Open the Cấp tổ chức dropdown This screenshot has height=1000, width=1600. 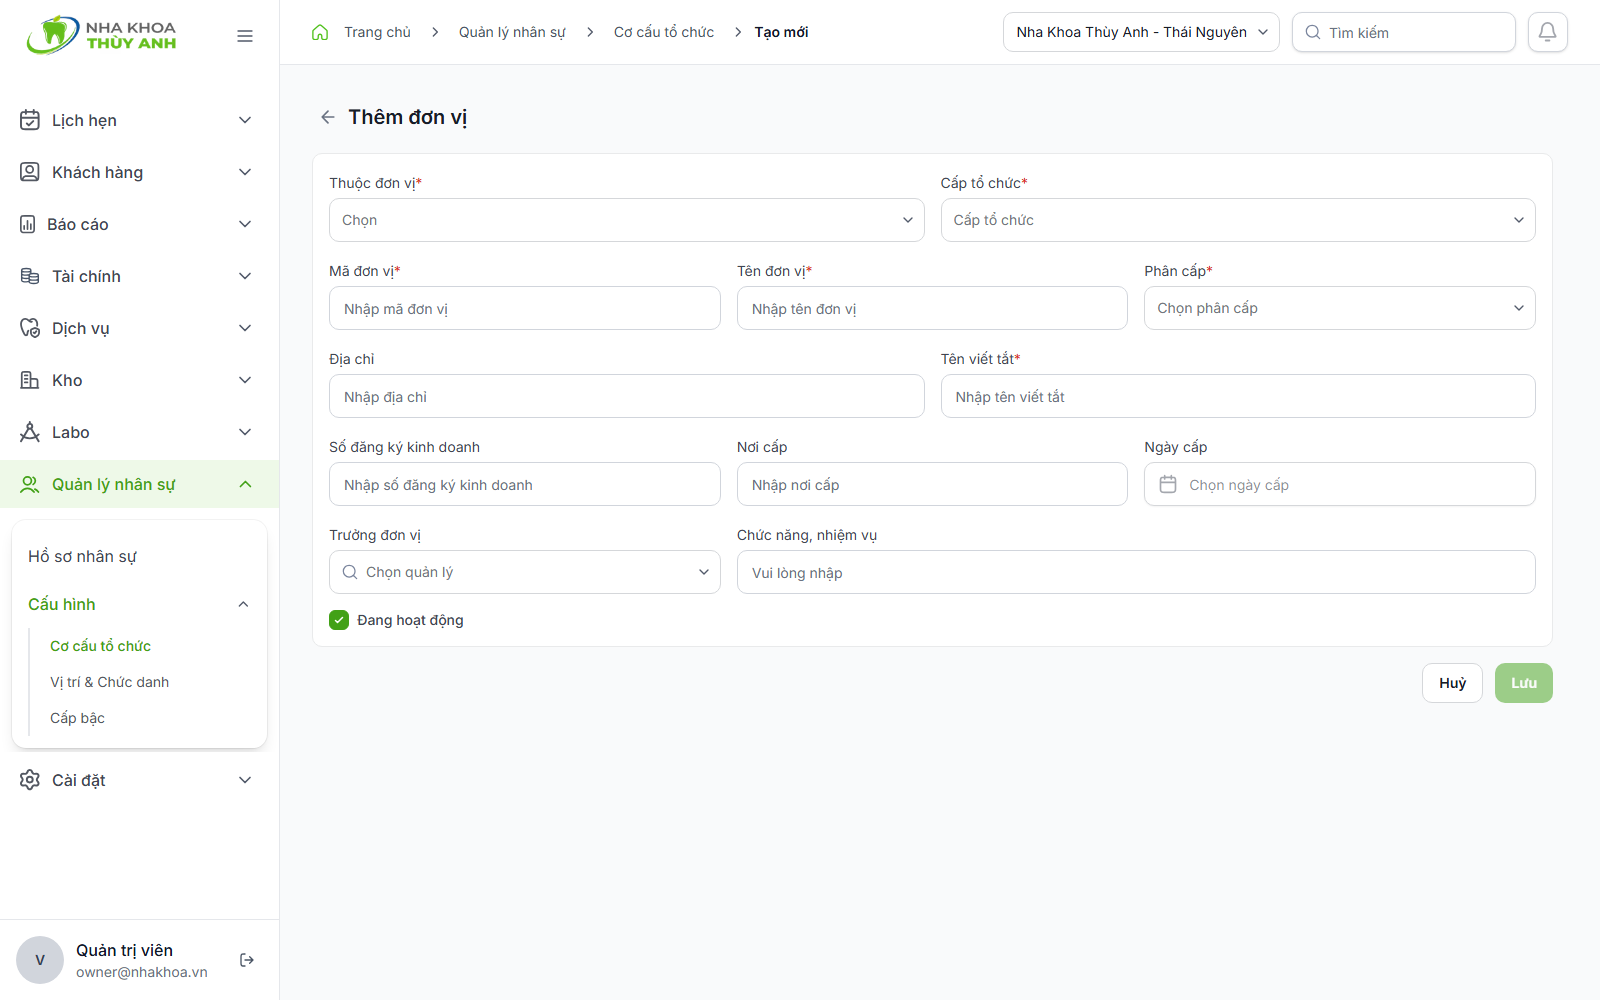tap(1238, 220)
